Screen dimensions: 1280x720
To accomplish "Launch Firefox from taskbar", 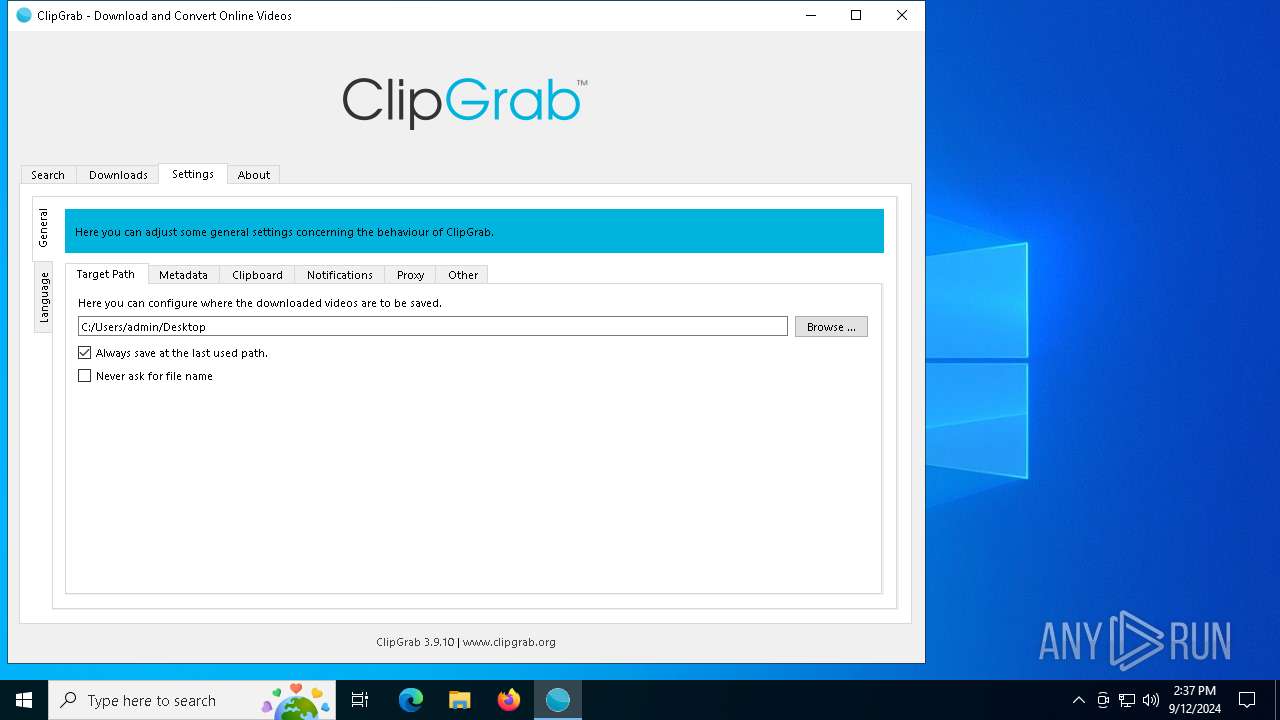I will tap(509, 700).
